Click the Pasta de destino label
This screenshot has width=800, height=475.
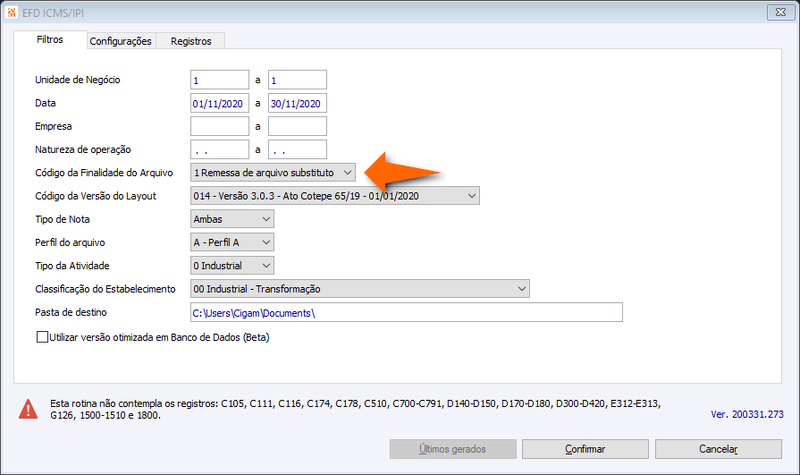[71, 312]
